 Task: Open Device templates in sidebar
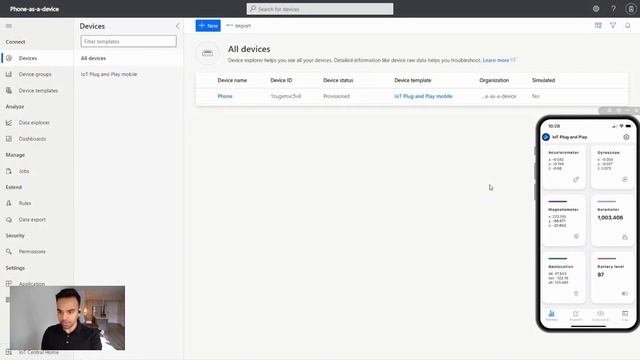click(37, 91)
